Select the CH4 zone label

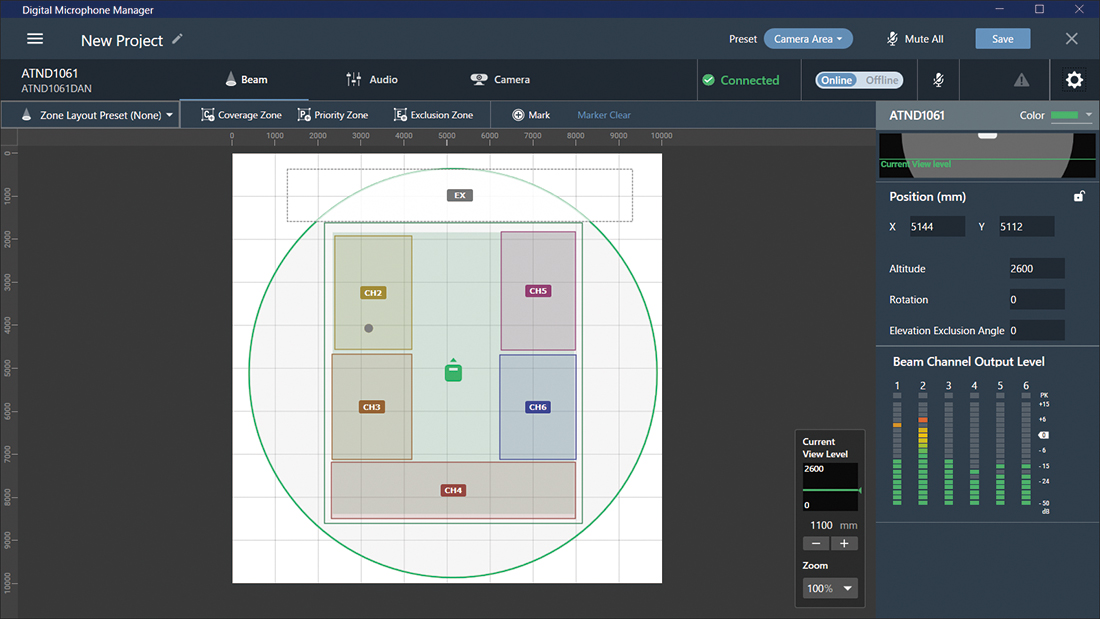pos(452,491)
